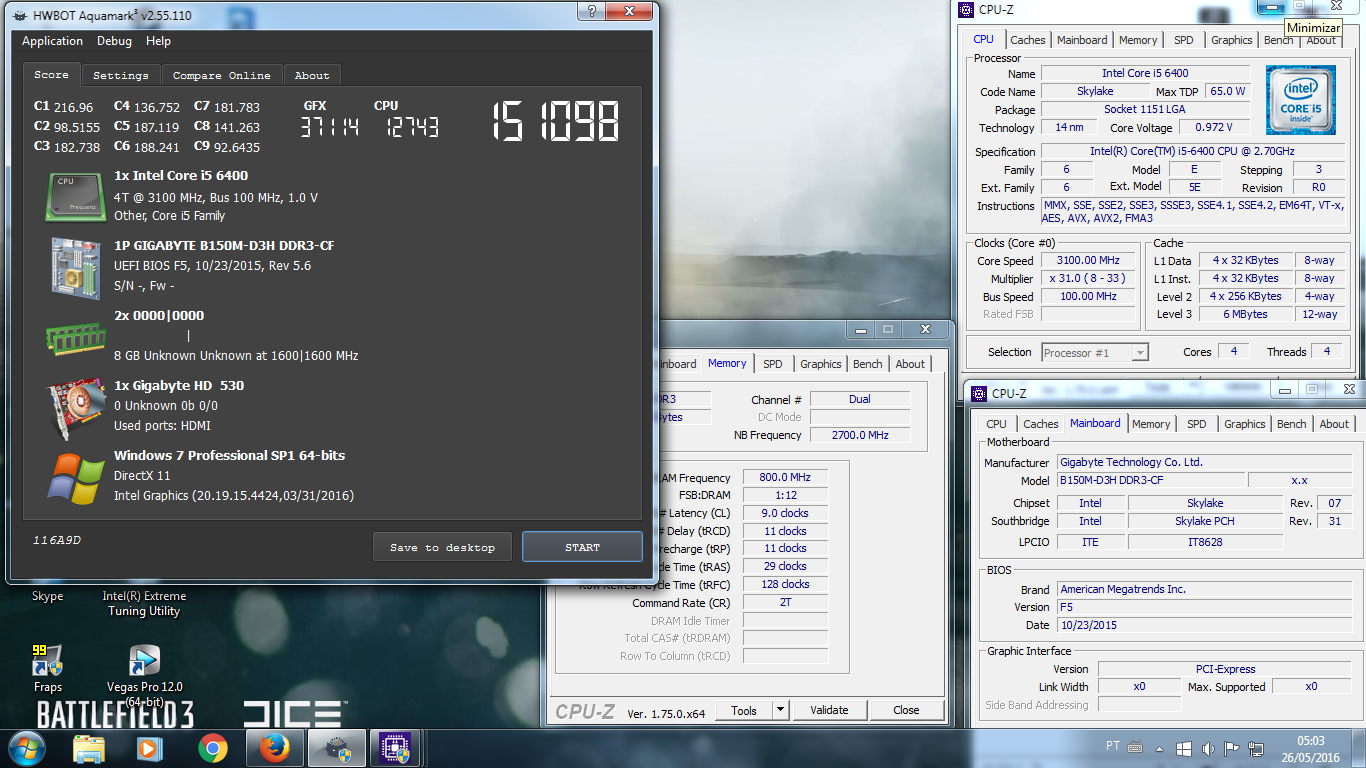
Task: Open the Skype desktop shortcut
Action: (47, 596)
